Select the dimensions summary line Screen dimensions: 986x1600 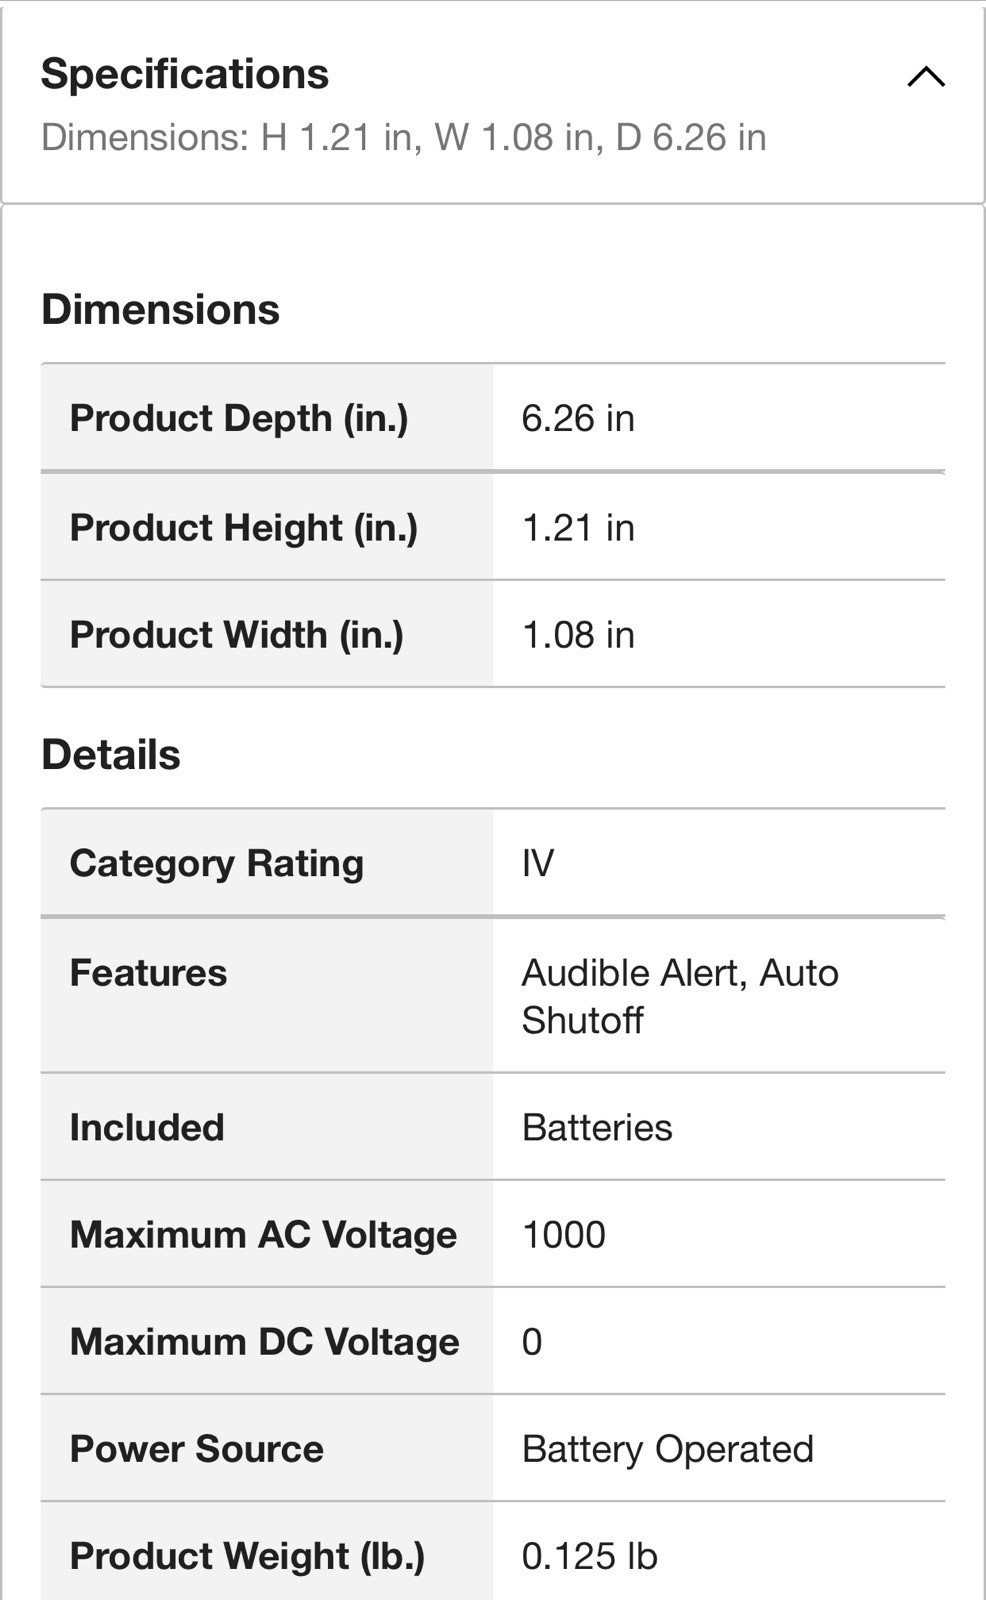404,137
